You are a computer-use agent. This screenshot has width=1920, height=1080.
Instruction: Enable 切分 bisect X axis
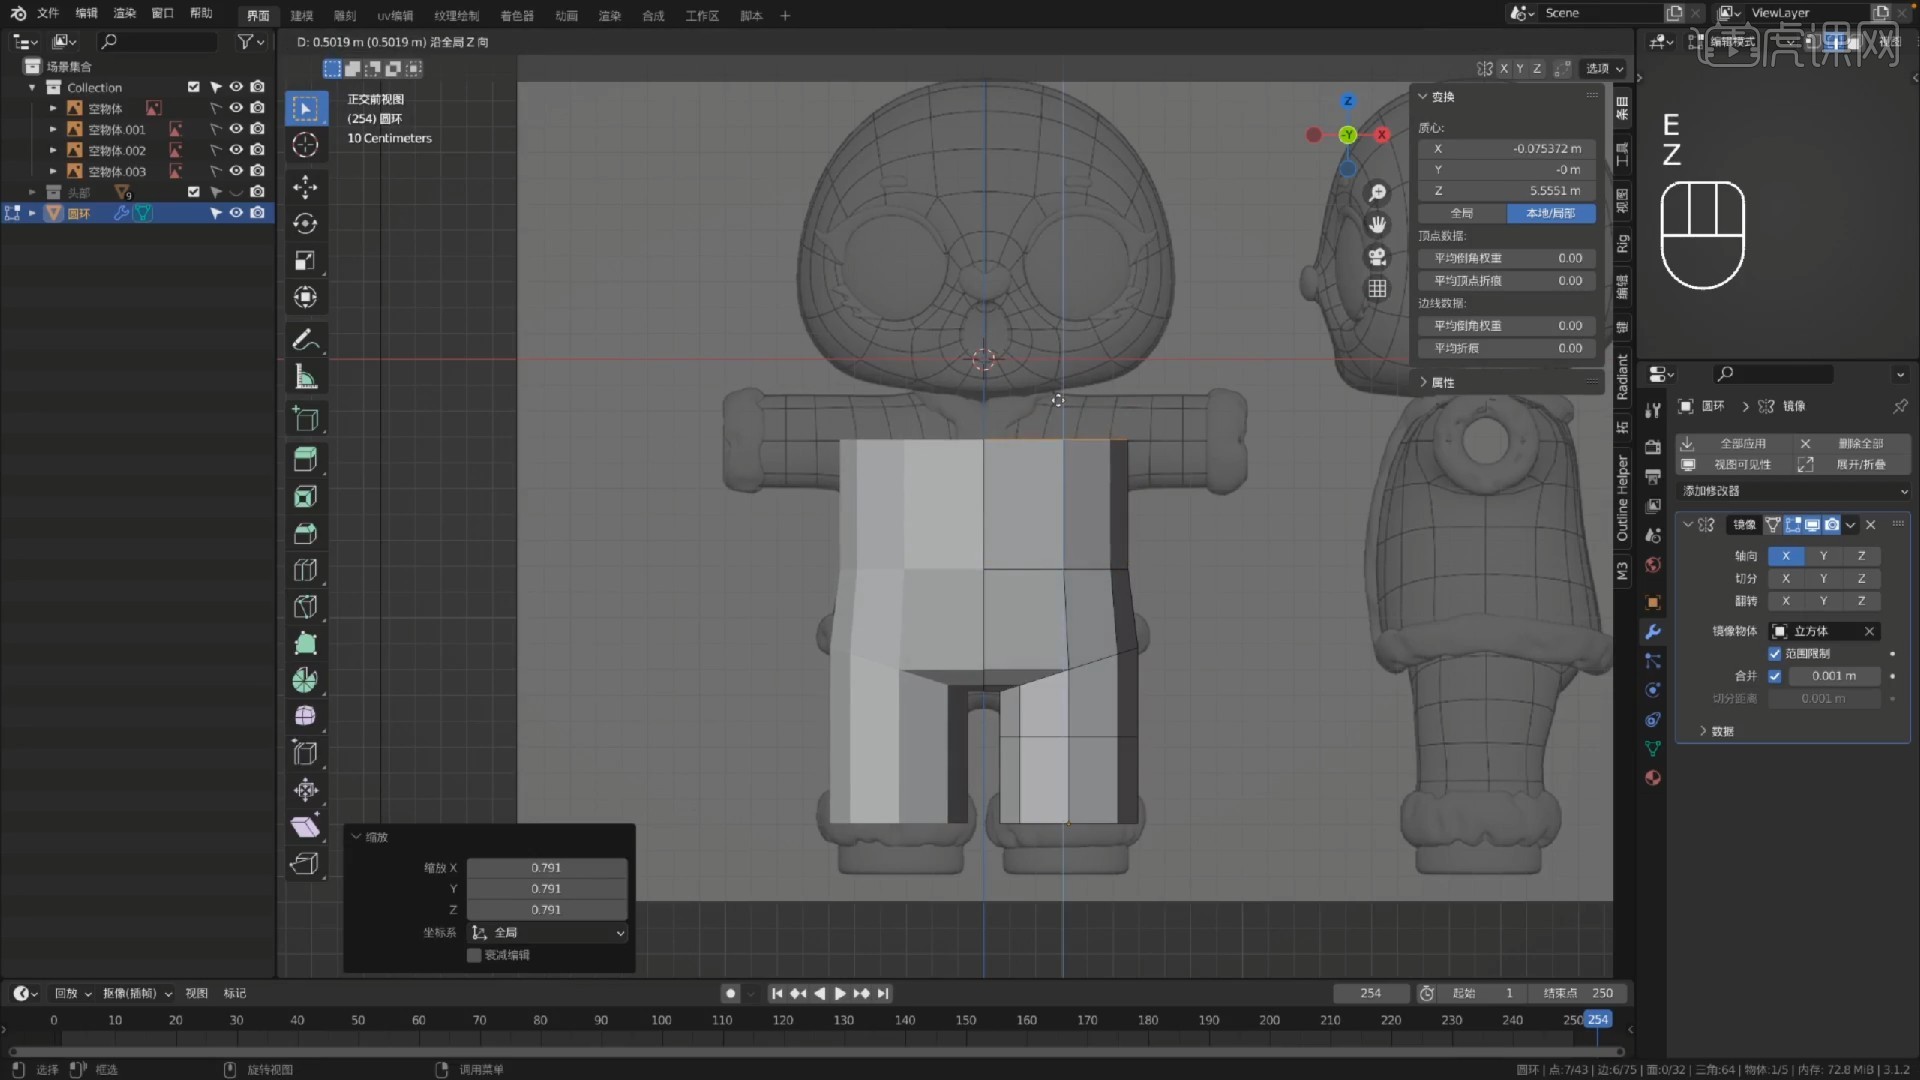pos(1786,579)
